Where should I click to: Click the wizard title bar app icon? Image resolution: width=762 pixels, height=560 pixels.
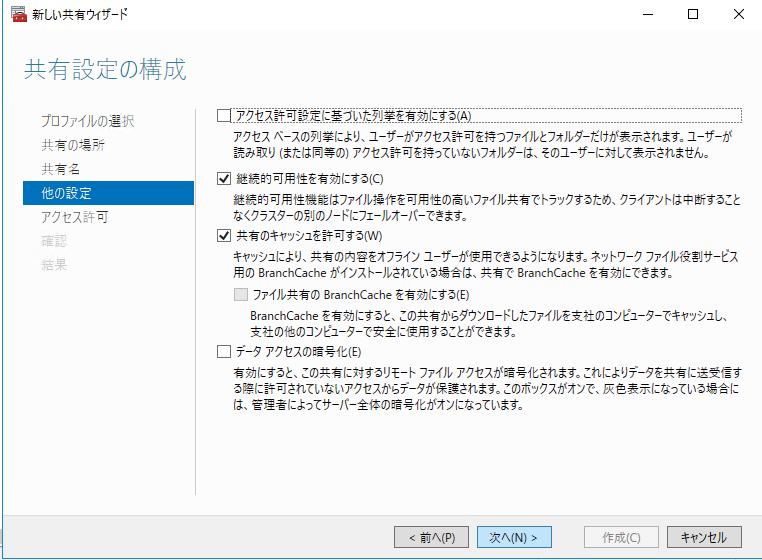click(18, 14)
